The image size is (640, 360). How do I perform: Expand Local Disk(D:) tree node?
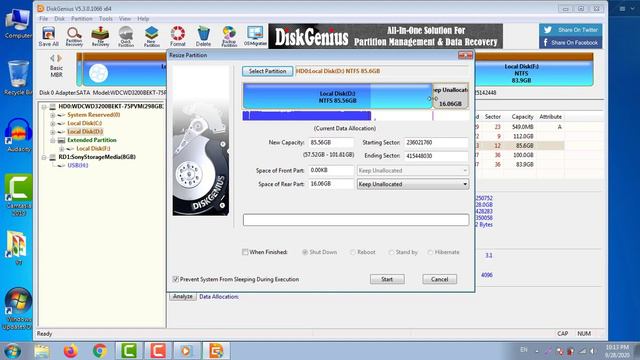click(53, 132)
